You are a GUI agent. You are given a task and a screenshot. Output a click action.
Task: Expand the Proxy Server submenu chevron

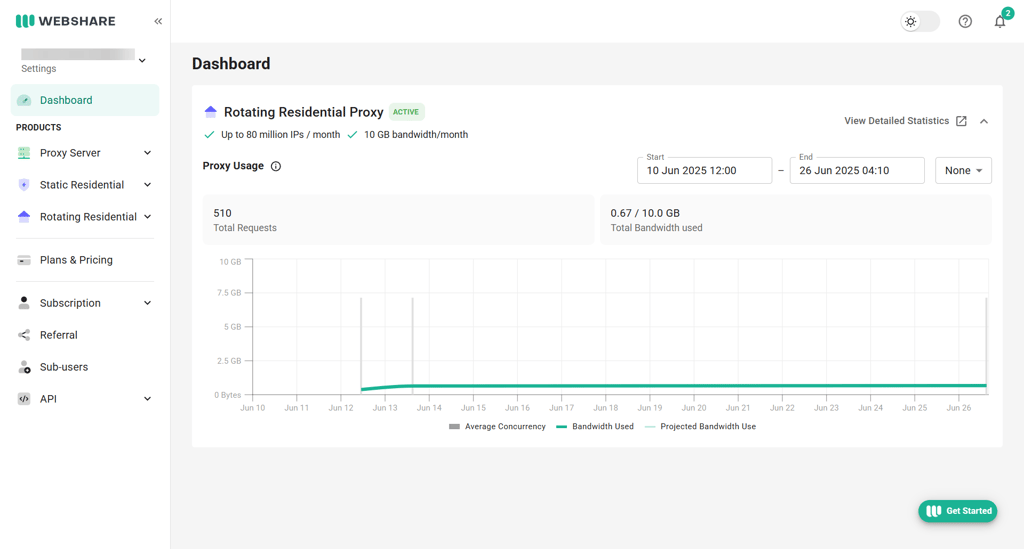point(148,153)
